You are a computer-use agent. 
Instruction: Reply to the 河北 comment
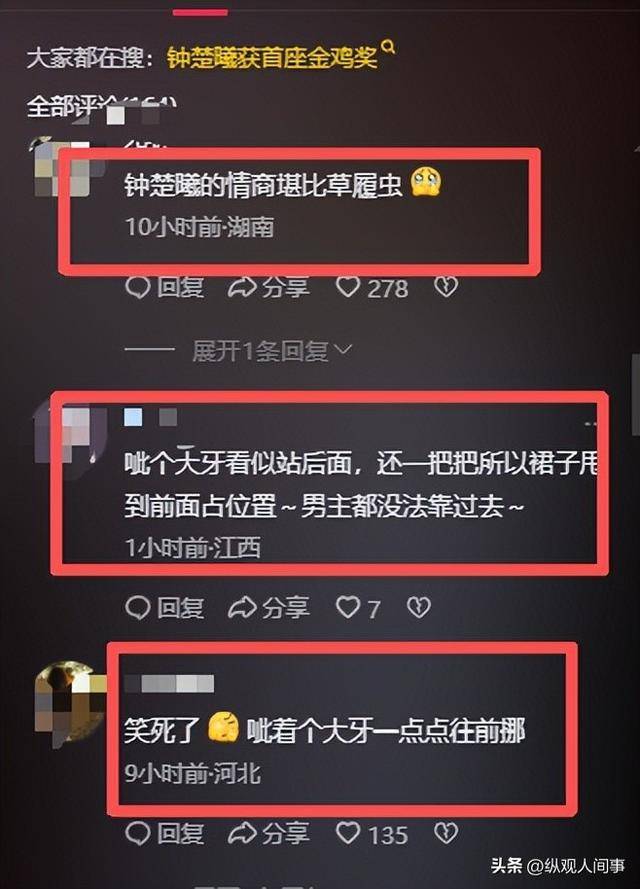coord(164,833)
